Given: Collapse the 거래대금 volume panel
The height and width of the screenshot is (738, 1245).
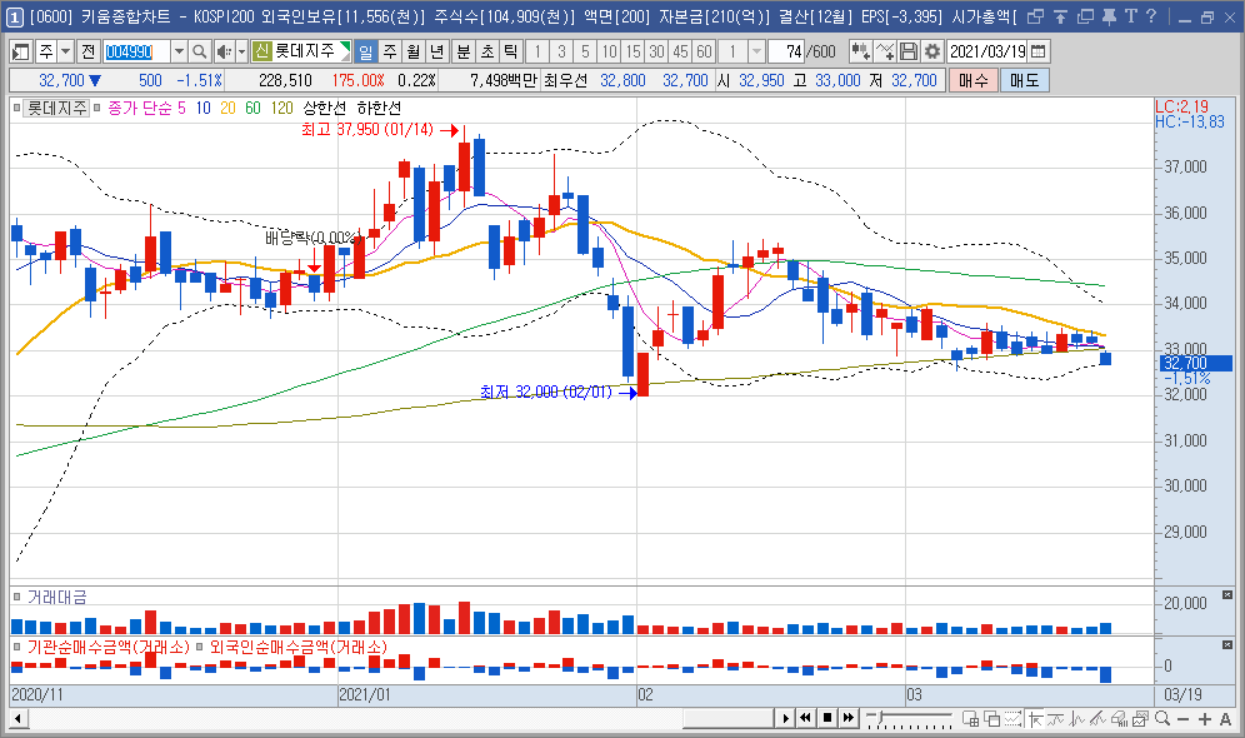Looking at the screenshot, I should [x=1227, y=596].
